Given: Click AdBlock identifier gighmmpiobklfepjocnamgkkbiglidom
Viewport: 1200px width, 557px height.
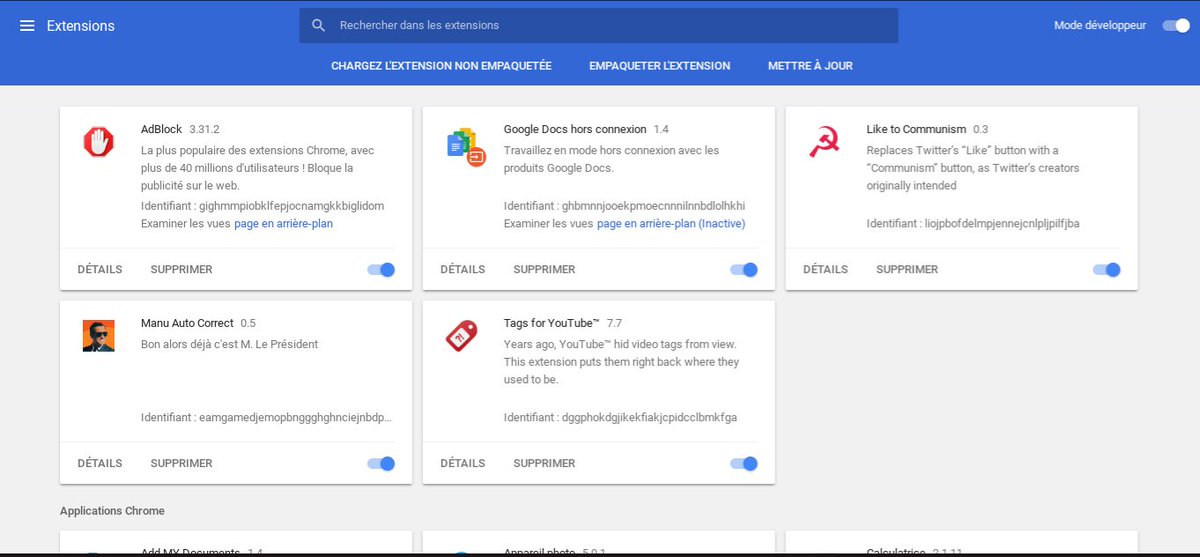Looking at the screenshot, I should click(292, 206).
